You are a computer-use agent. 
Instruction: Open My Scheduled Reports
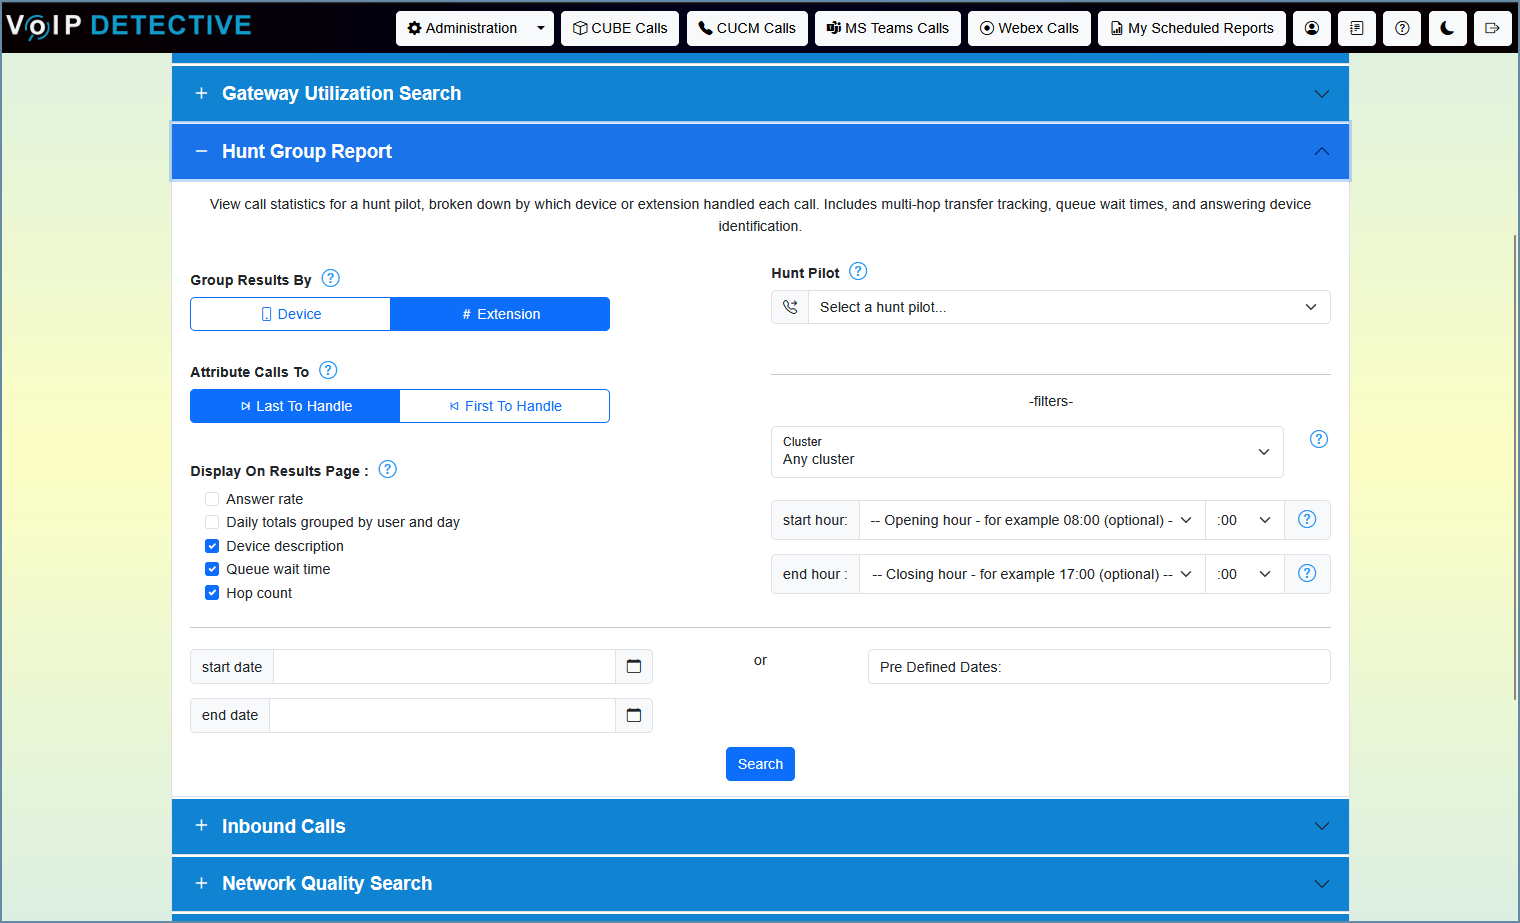[x=1192, y=28]
